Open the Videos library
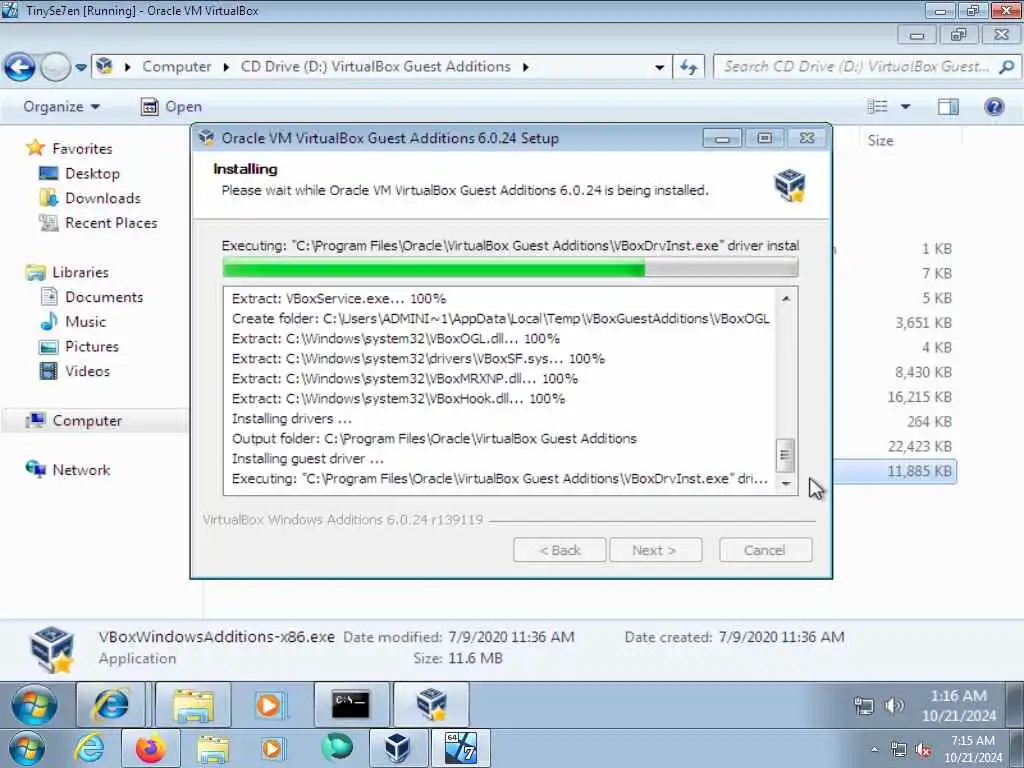1024x768 pixels. pos(75,371)
